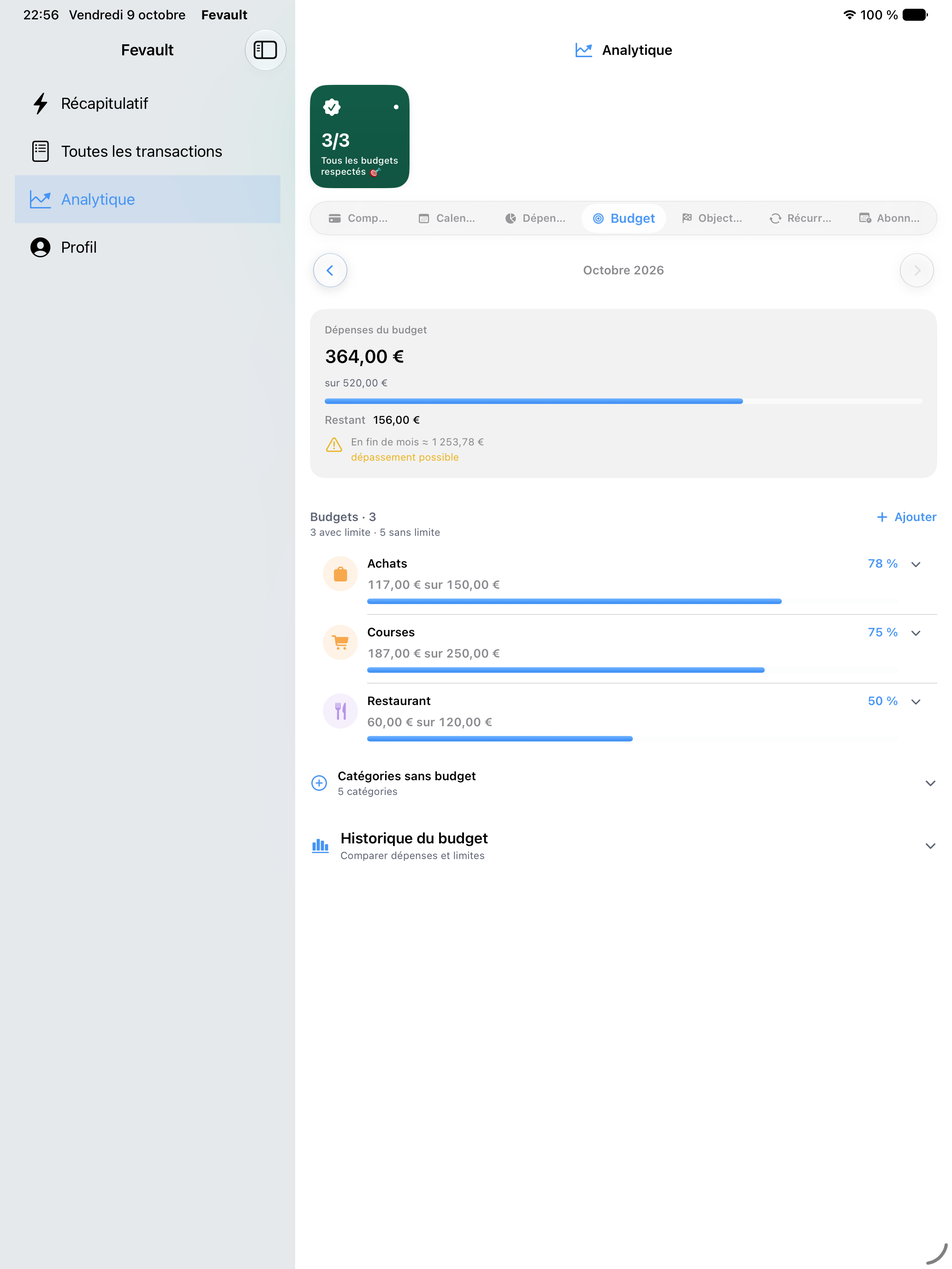Open the 3/3 budgets respected card
The width and height of the screenshot is (952, 1269).
click(x=360, y=136)
